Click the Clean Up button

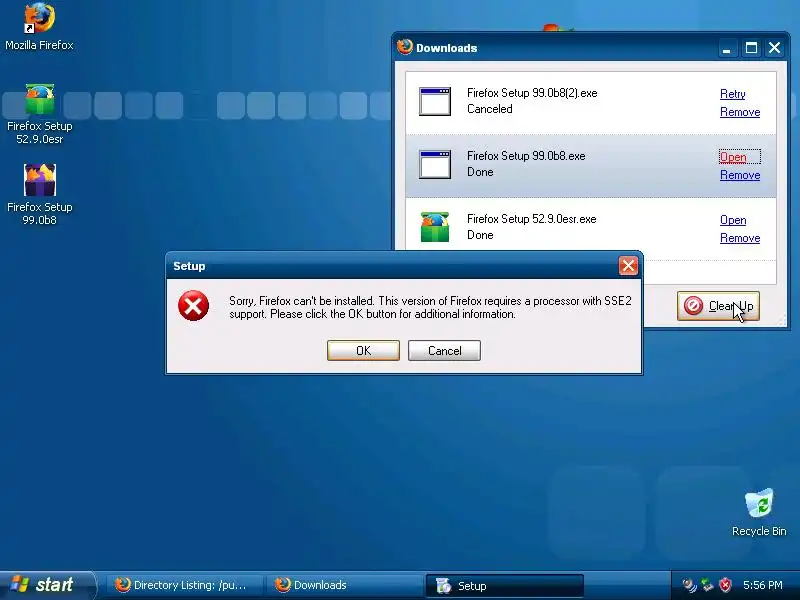(x=718, y=306)
